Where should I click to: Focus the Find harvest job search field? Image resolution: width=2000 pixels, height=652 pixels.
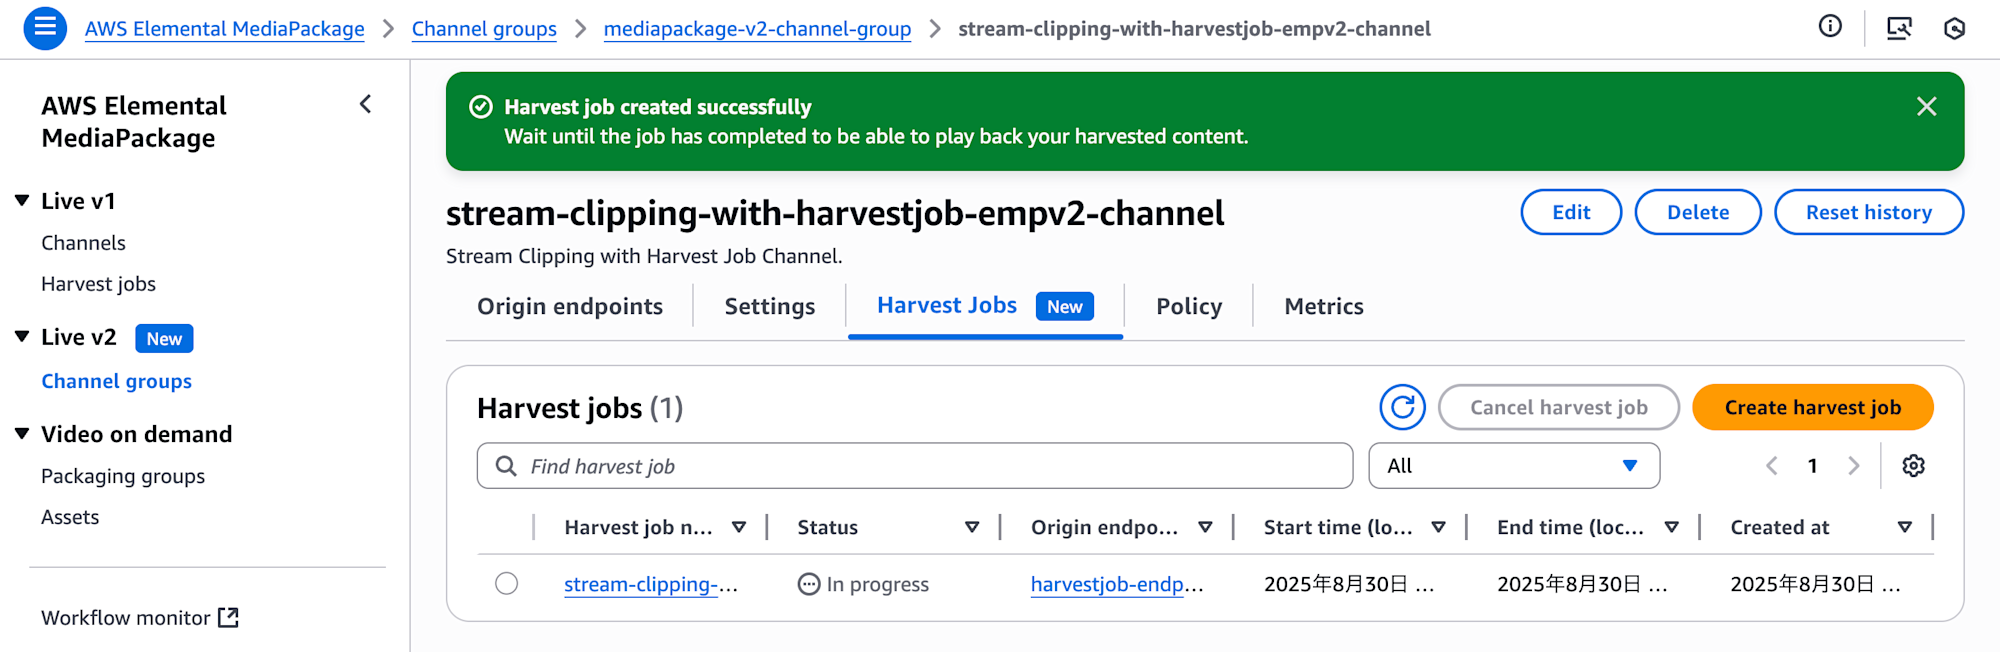(915, 466)
